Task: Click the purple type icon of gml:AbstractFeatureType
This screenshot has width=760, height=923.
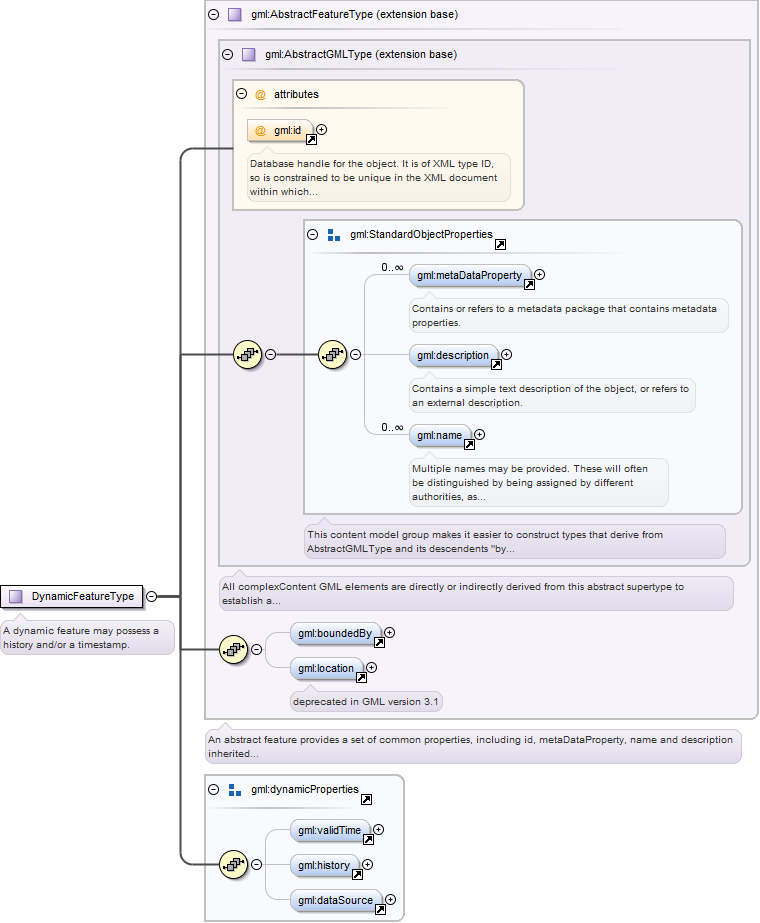Action: tap(235, 15)
